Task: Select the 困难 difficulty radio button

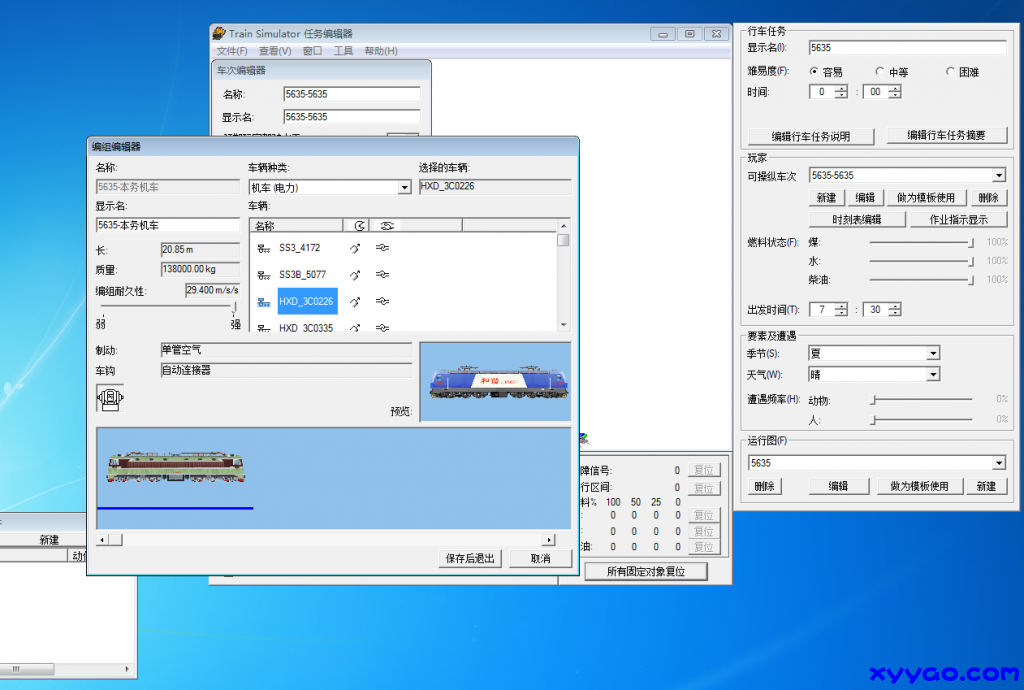Action: 948,71
